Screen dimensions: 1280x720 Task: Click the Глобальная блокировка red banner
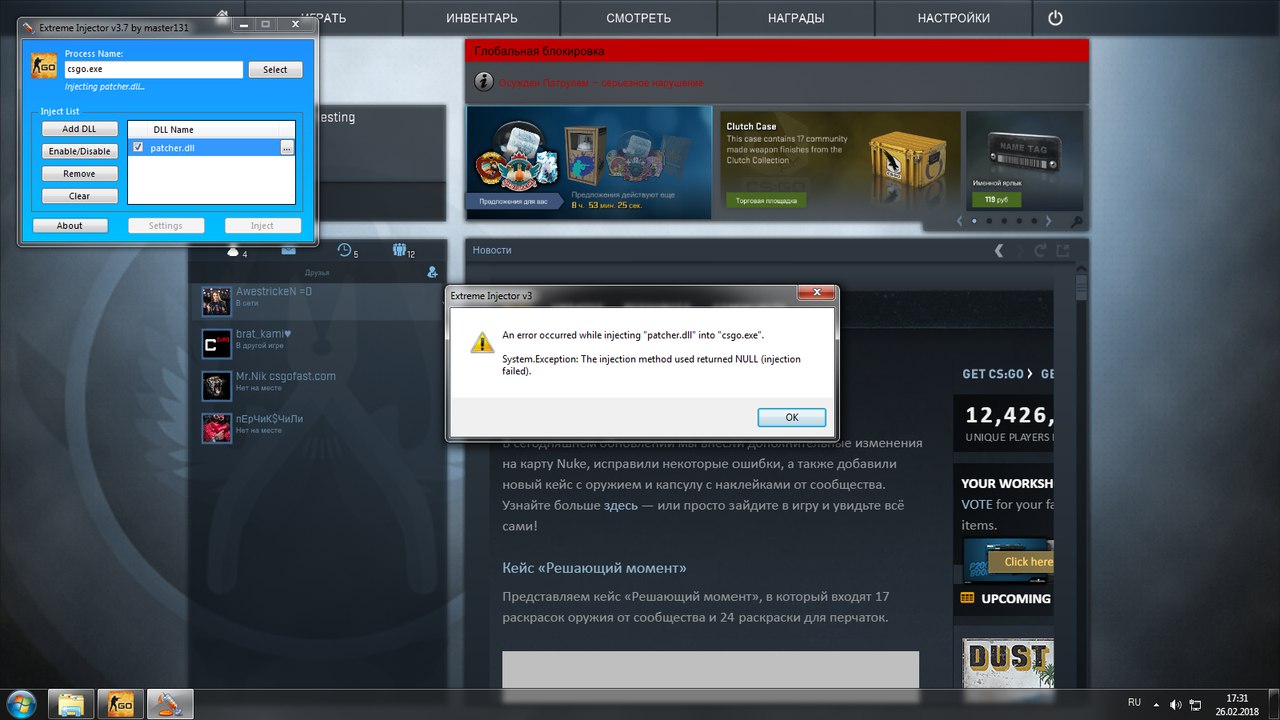click(x=776, y=51)
